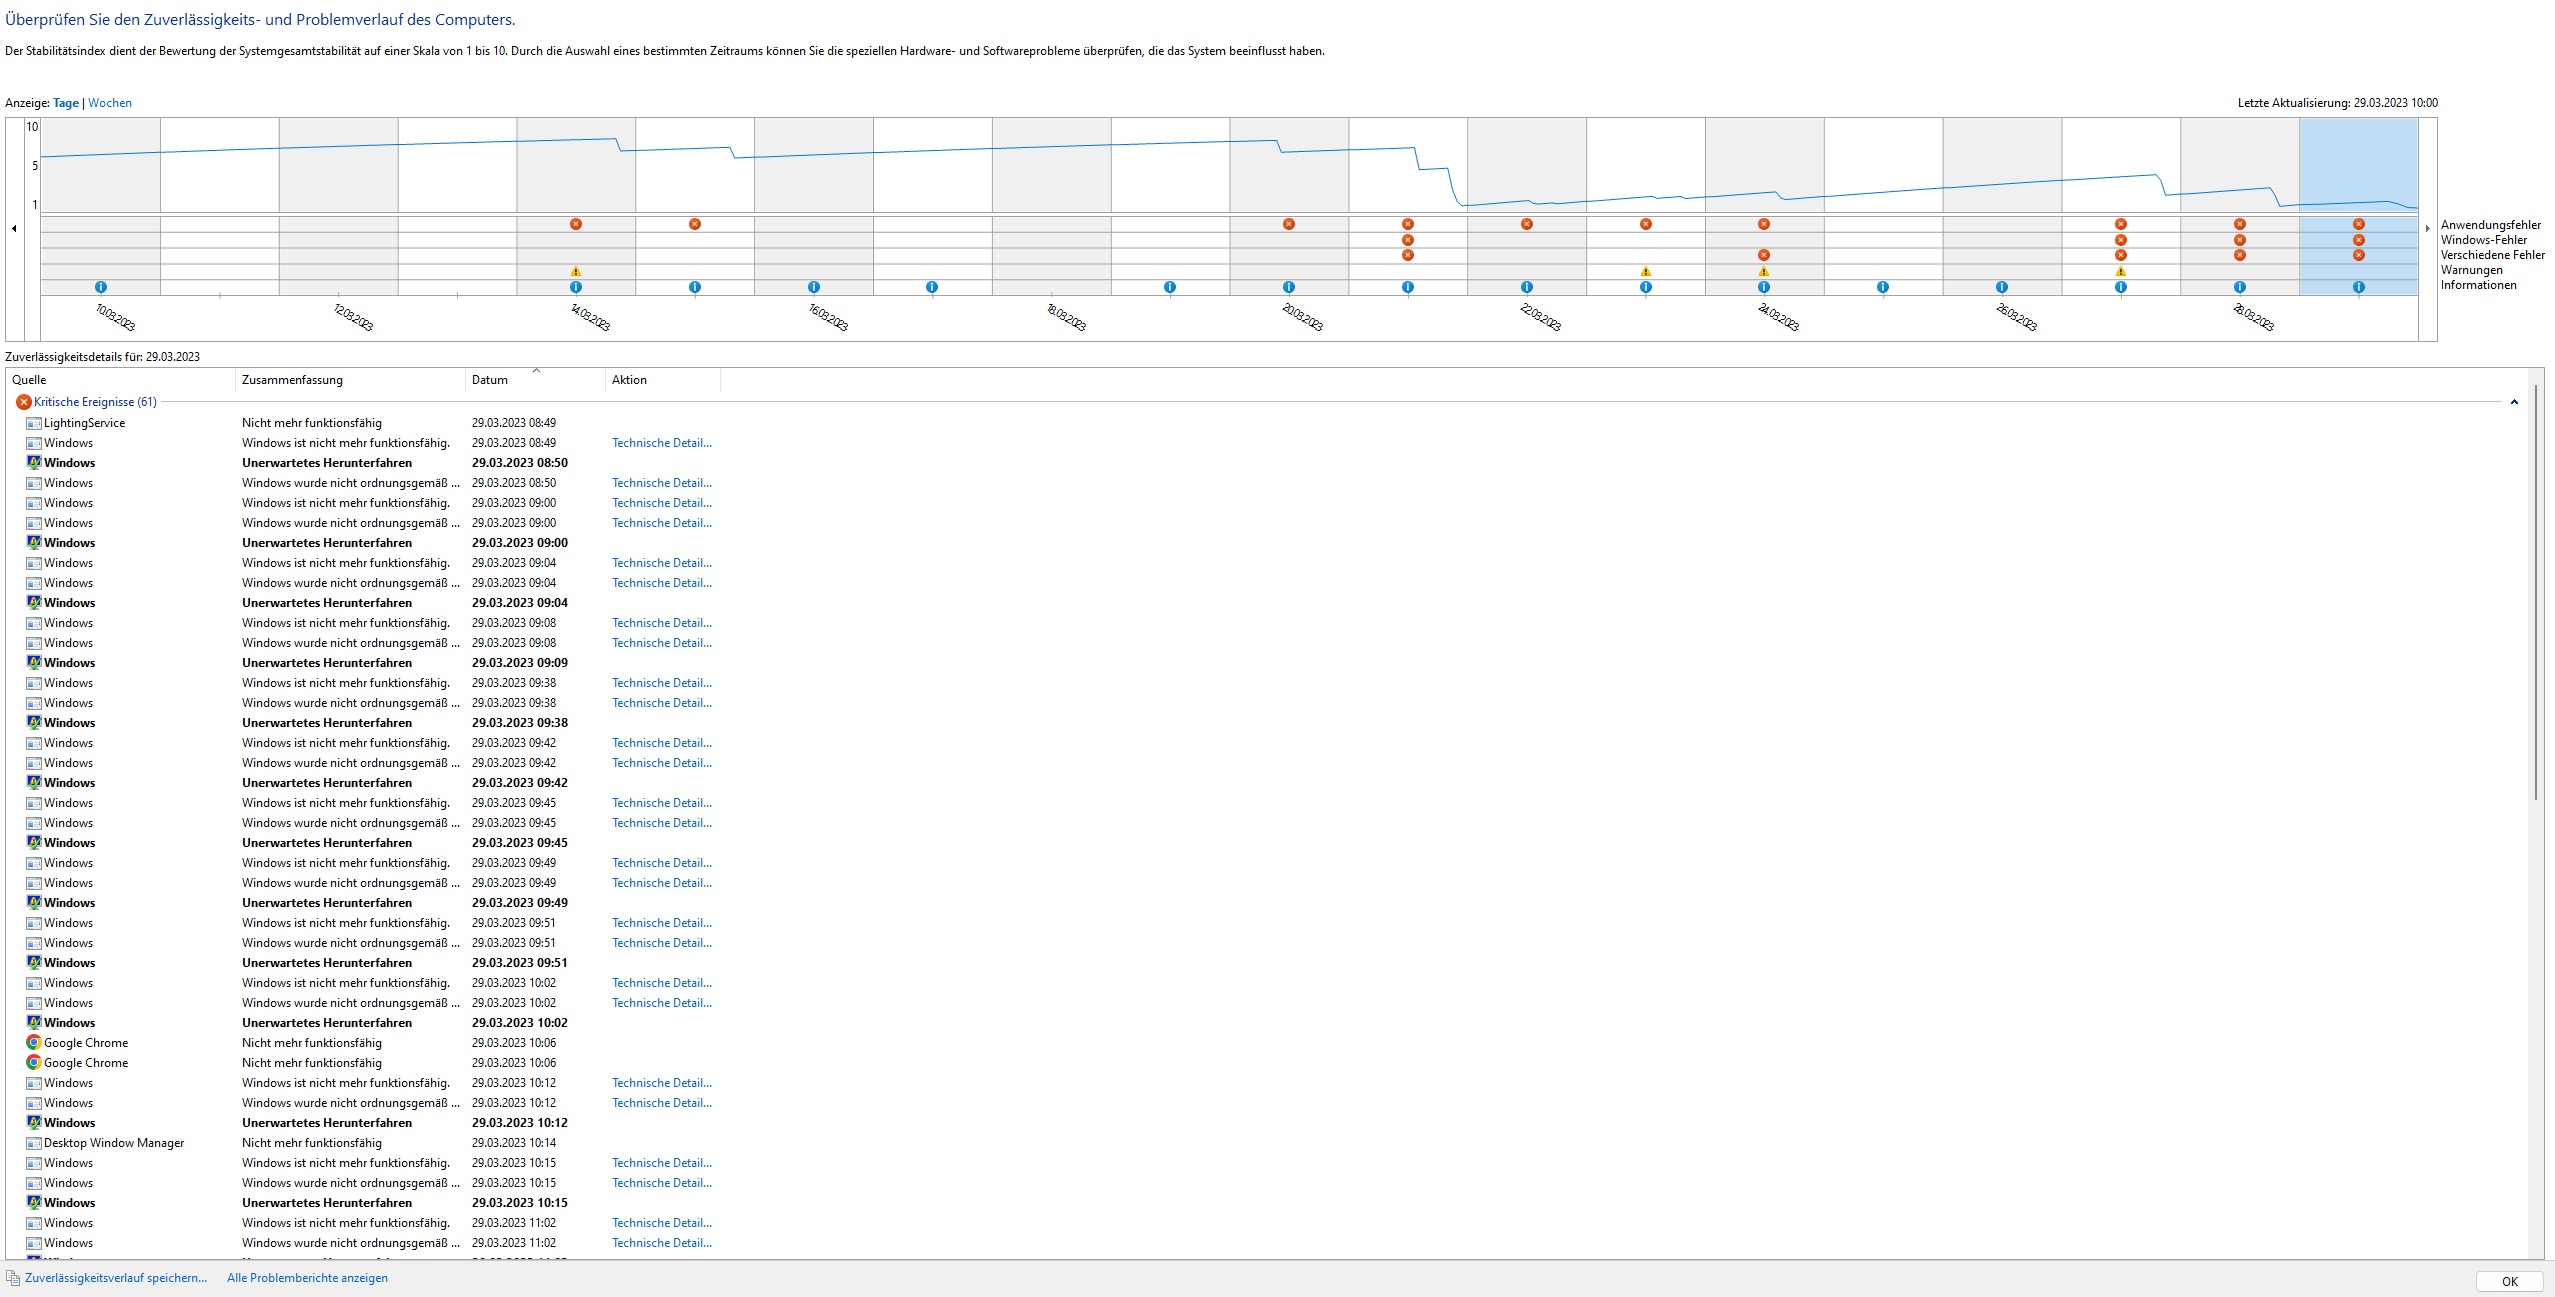2555x1297 pixels.
Task: Click Zuverlässigkeitsverlauf speichern link
Action: [116, 1278]
